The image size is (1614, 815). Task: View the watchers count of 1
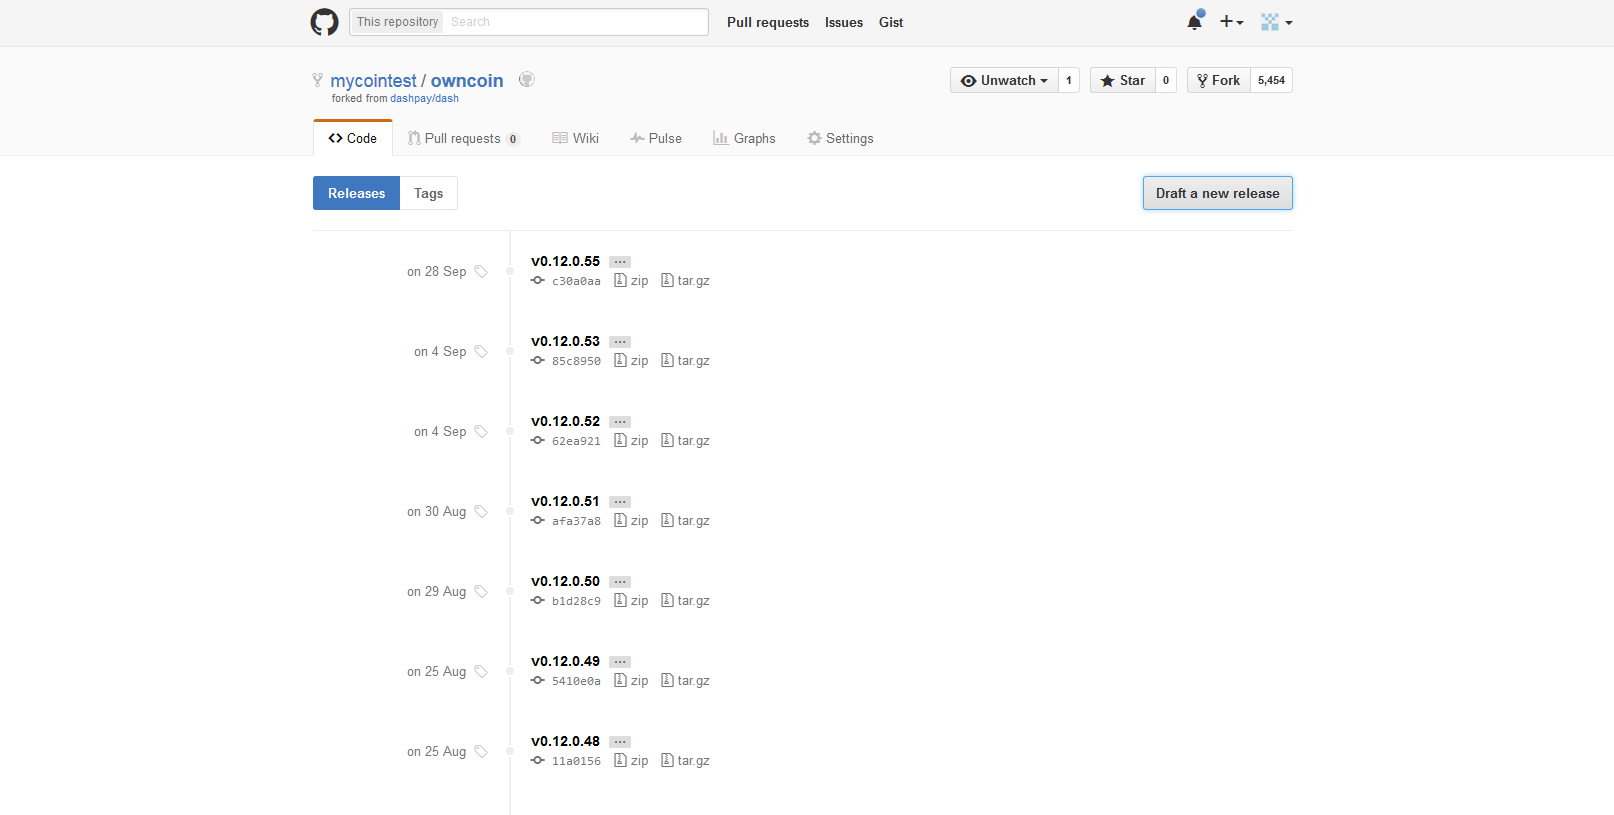(1069, 80)
